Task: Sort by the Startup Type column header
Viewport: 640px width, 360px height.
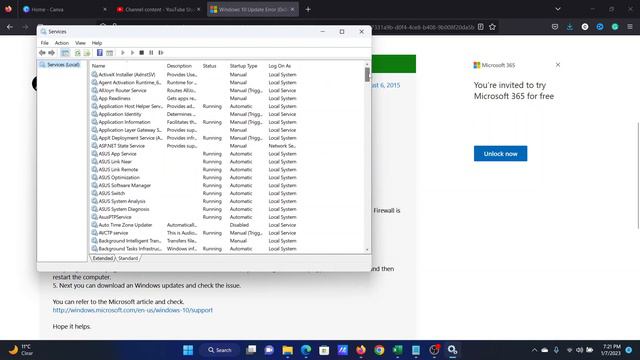Action: click(x=243, y=66)
